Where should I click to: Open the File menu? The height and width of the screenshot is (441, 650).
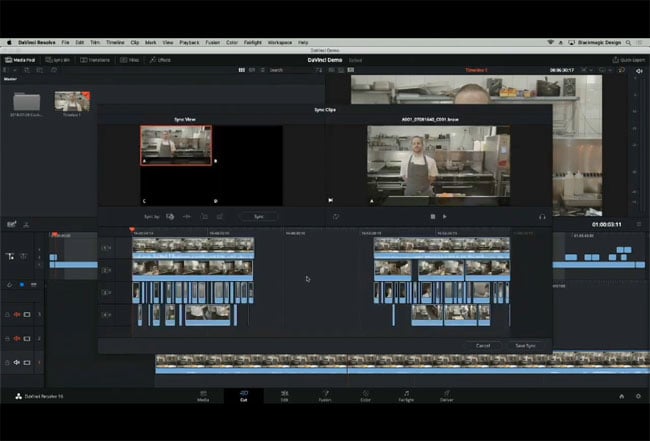coord(65,42)
